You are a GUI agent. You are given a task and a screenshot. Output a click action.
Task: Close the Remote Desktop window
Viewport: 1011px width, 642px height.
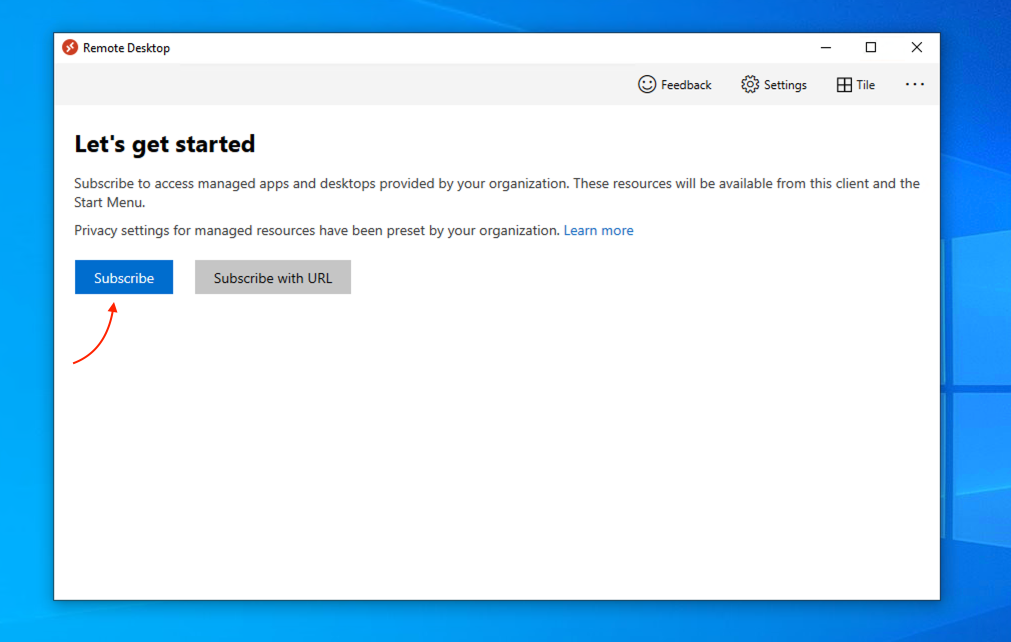(916, 48)
